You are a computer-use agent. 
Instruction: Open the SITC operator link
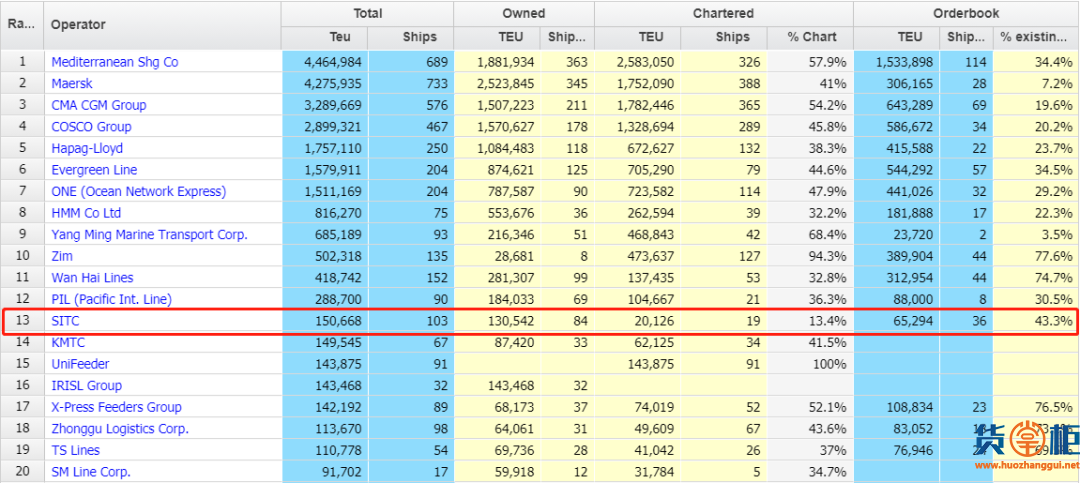65,321
